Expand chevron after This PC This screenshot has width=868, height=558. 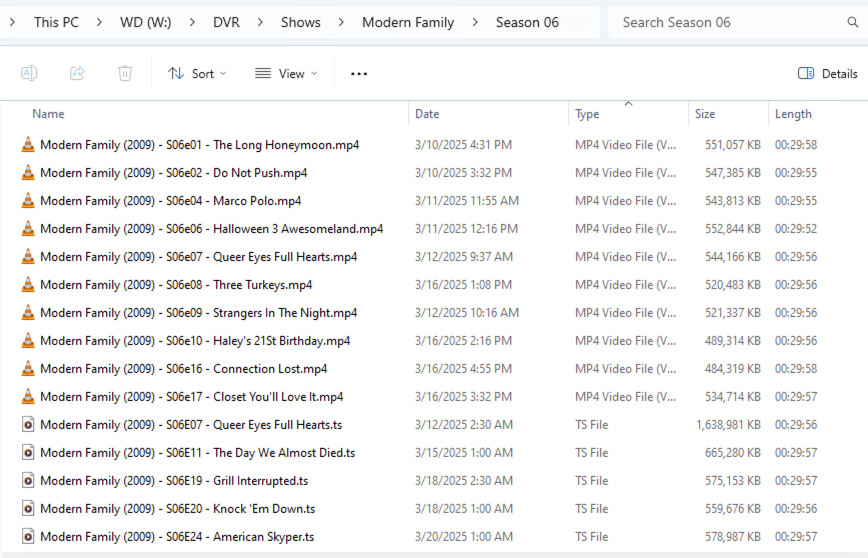(99, 22)
